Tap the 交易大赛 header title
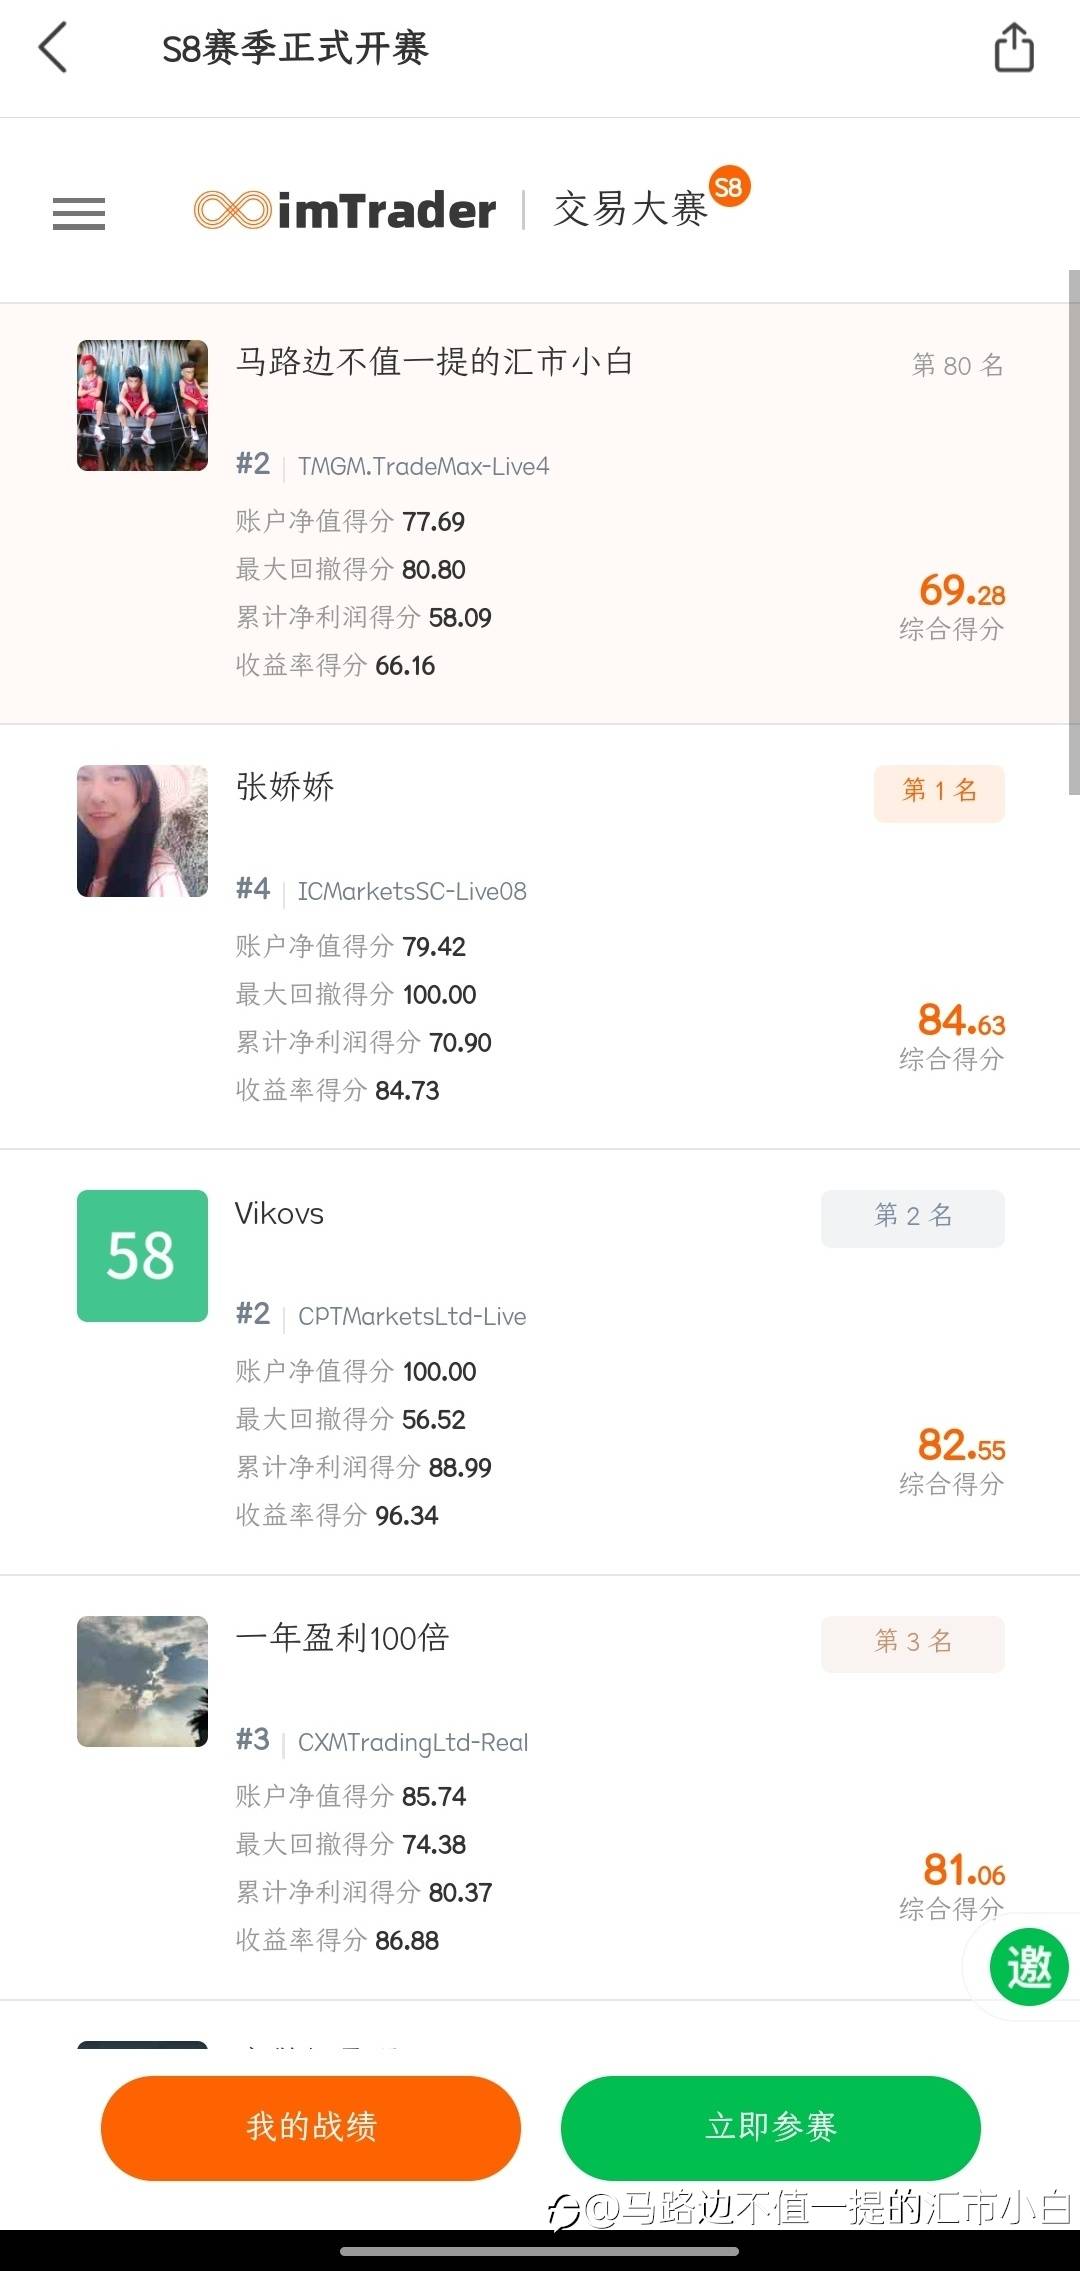Viewport: 1080px width, 2271px height. [x=630, y=210]
